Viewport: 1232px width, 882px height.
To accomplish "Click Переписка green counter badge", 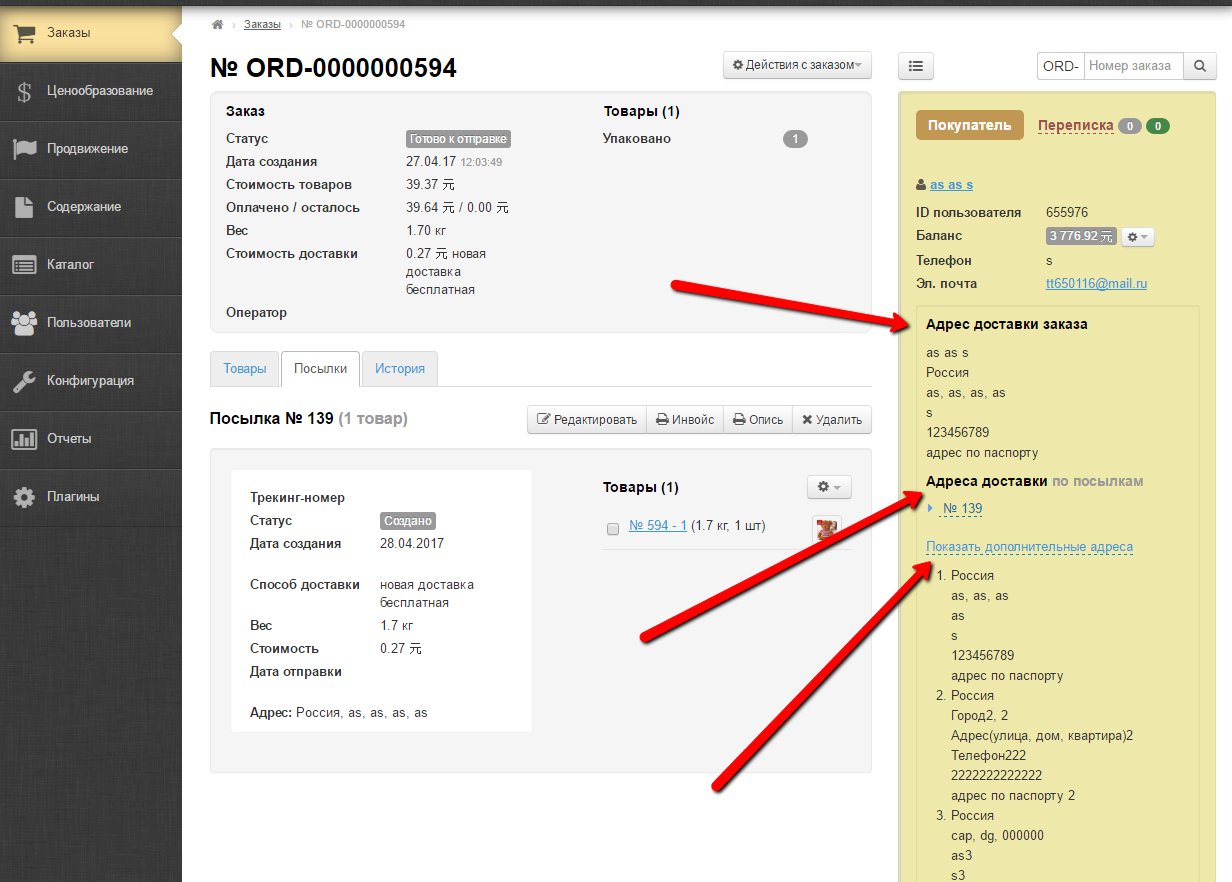I will tap(1158, 126).
